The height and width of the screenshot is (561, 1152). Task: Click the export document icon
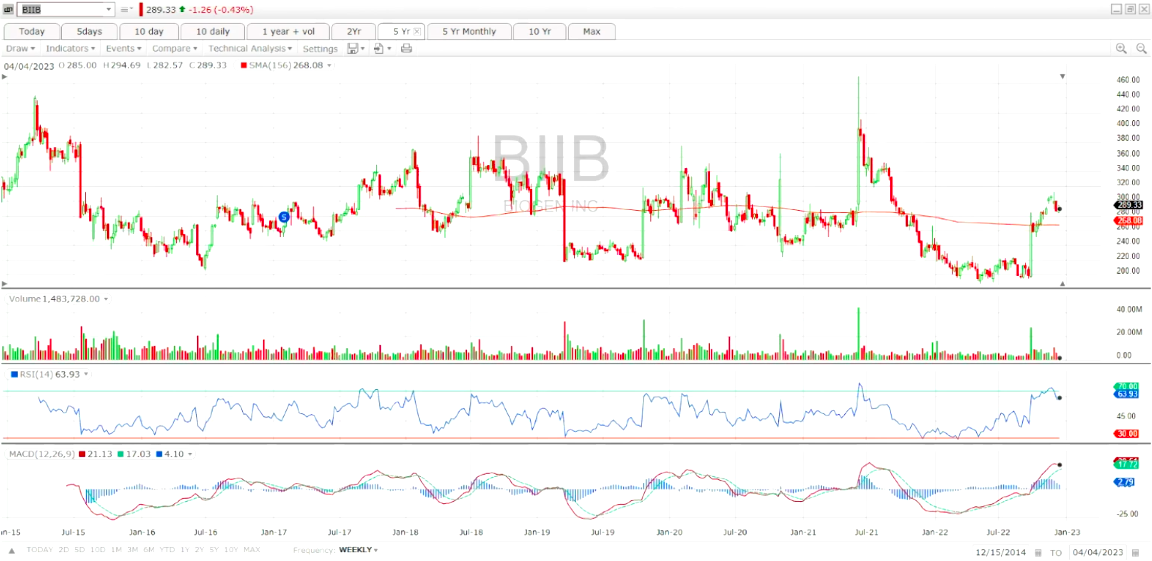pyautogui.click(x=378, y=48)
